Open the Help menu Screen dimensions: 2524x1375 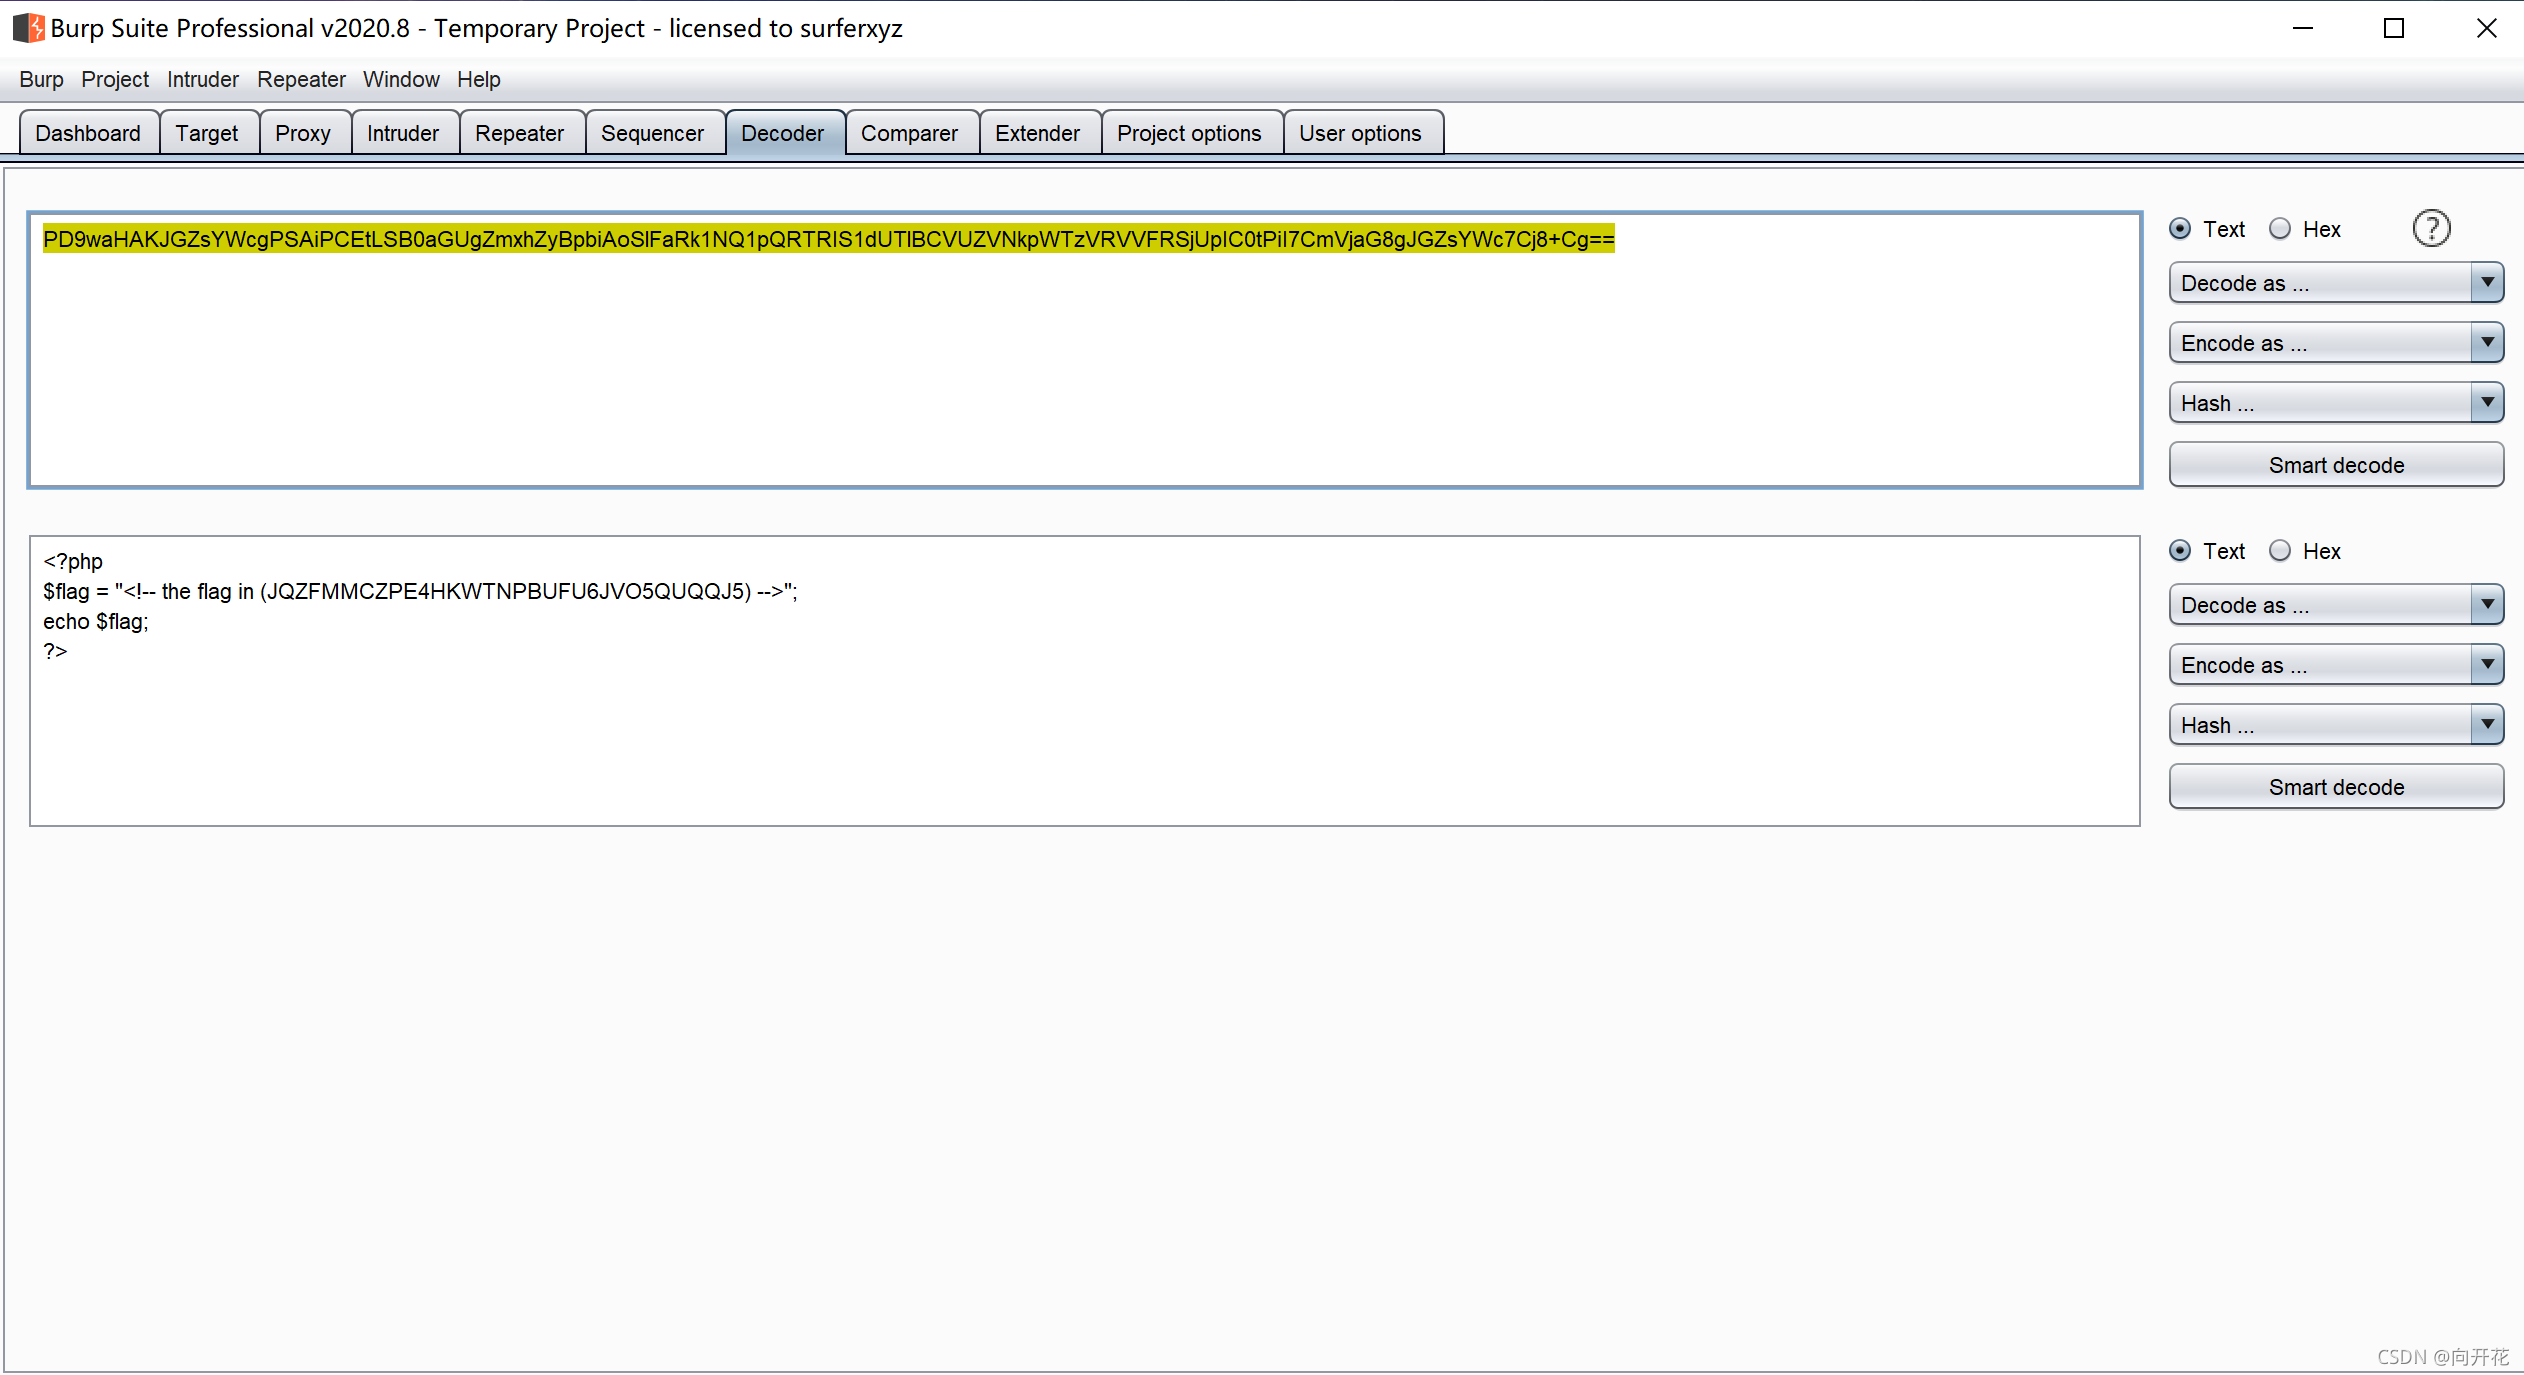coord(478,79)
